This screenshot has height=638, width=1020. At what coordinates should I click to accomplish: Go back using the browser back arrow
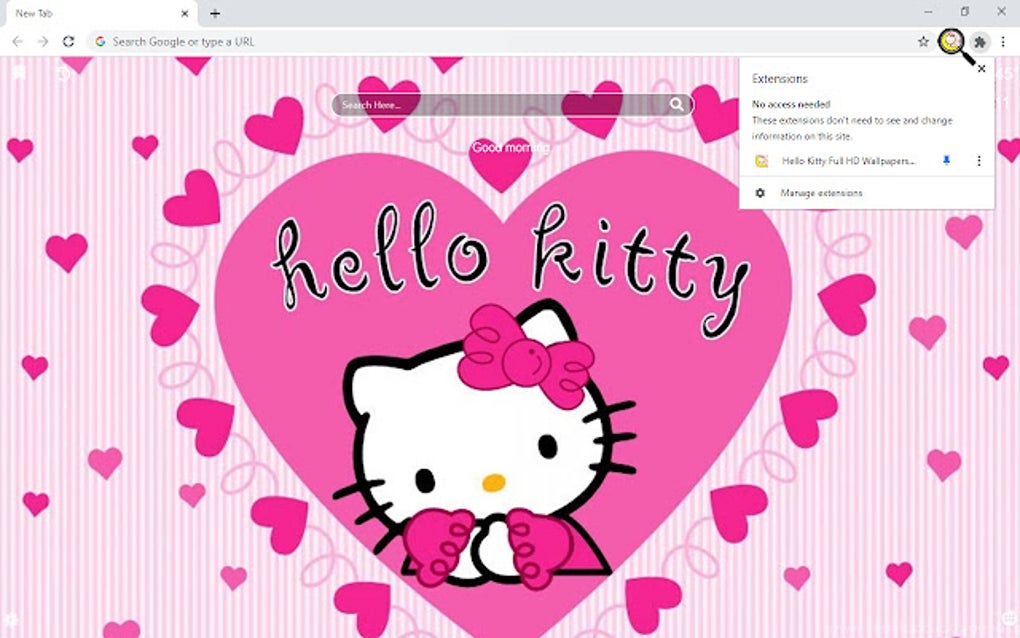pos(18,42)
